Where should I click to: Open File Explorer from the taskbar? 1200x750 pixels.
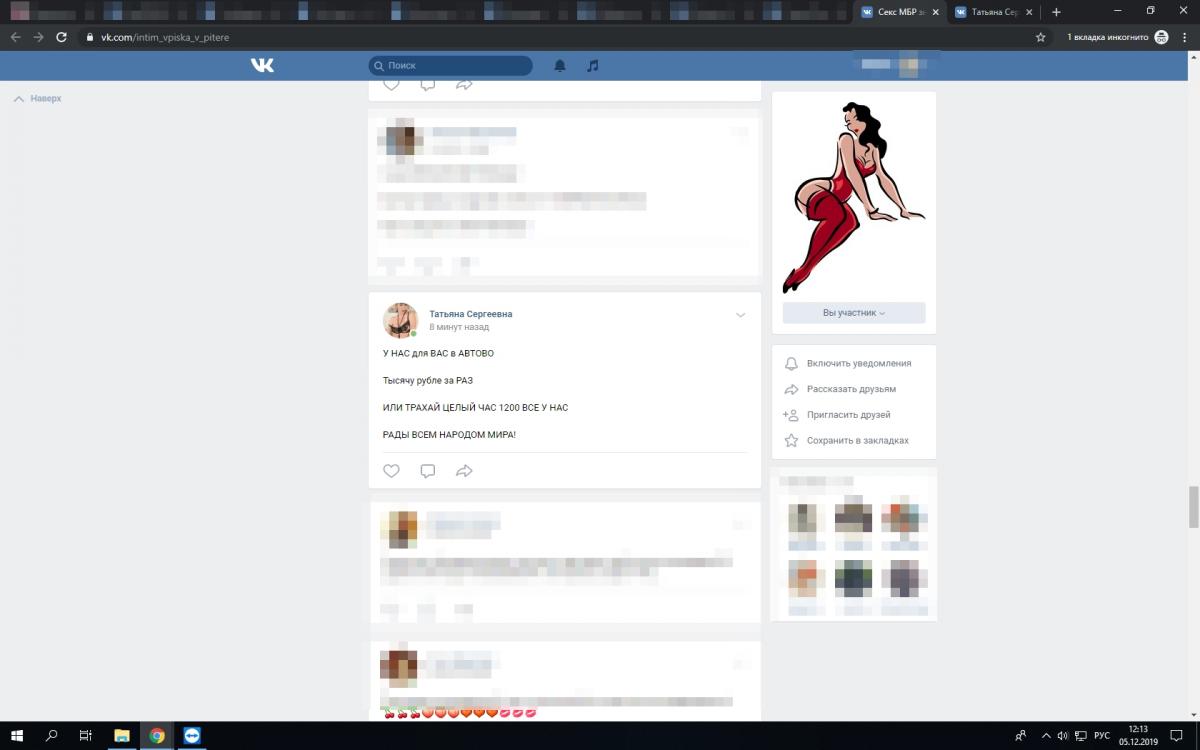(x=121, y=735)
